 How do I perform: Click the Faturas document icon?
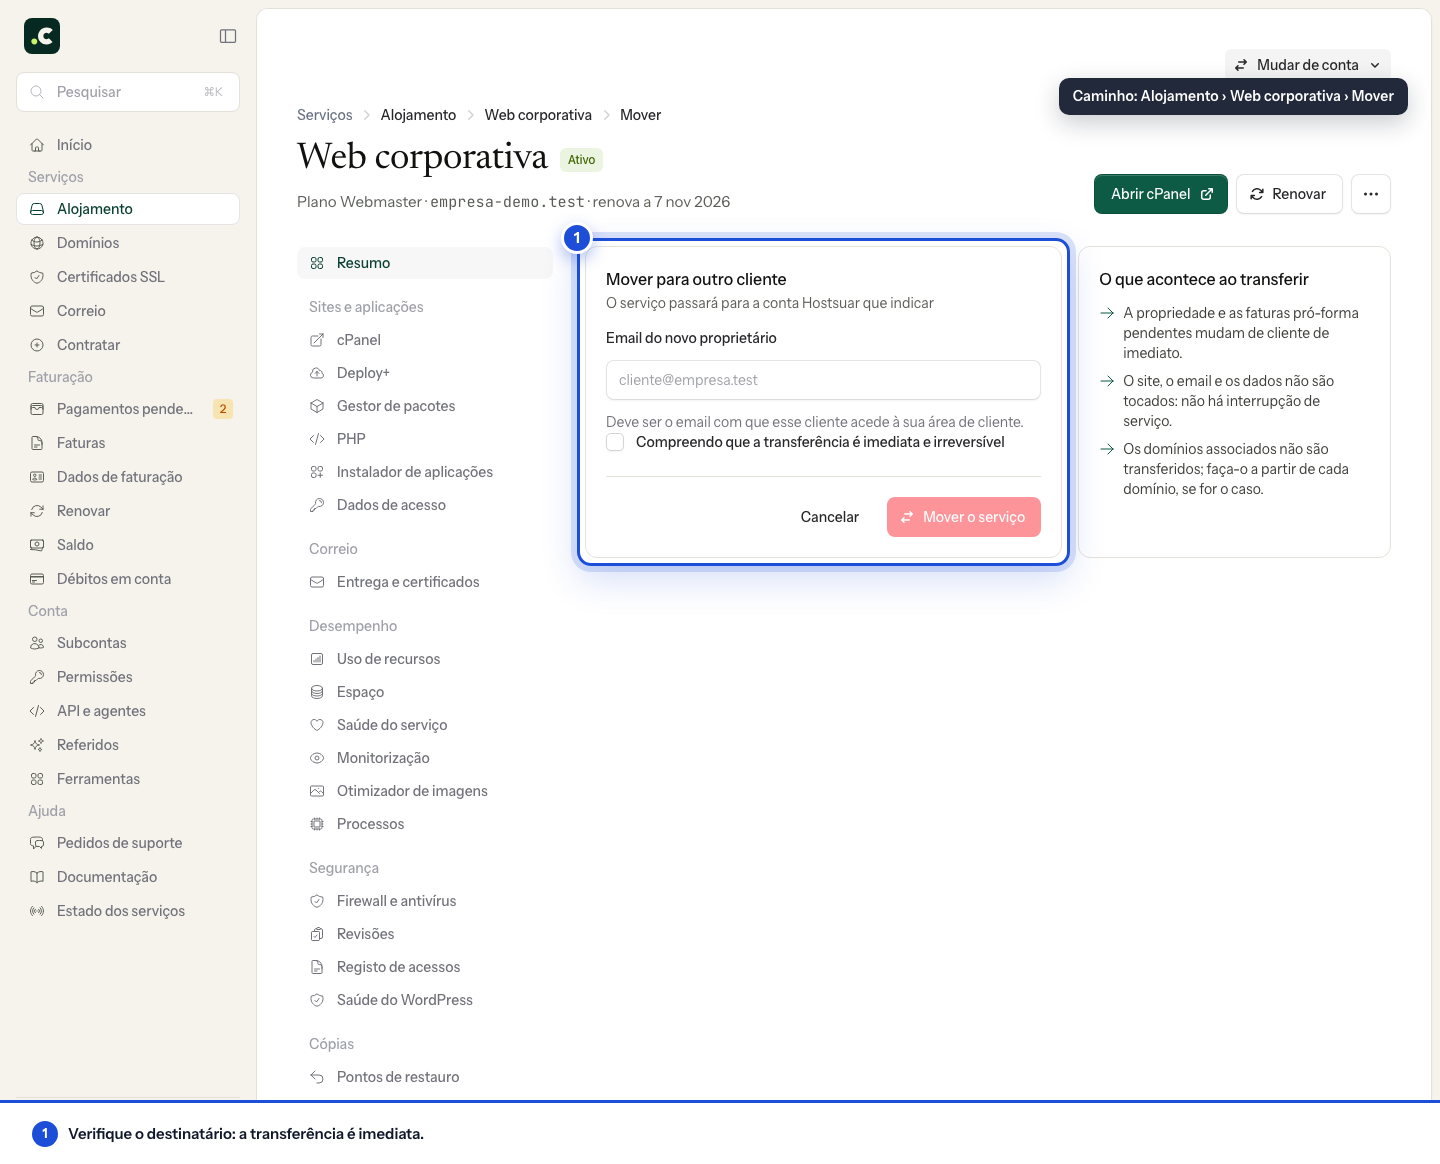[37, 443]
